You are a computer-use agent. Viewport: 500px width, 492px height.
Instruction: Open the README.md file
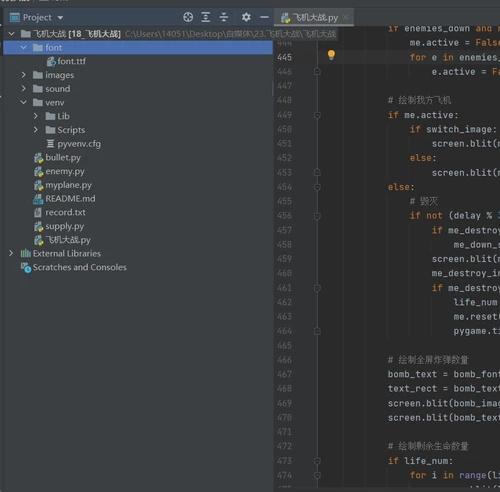pyautogui.click(x=70, y=199)
